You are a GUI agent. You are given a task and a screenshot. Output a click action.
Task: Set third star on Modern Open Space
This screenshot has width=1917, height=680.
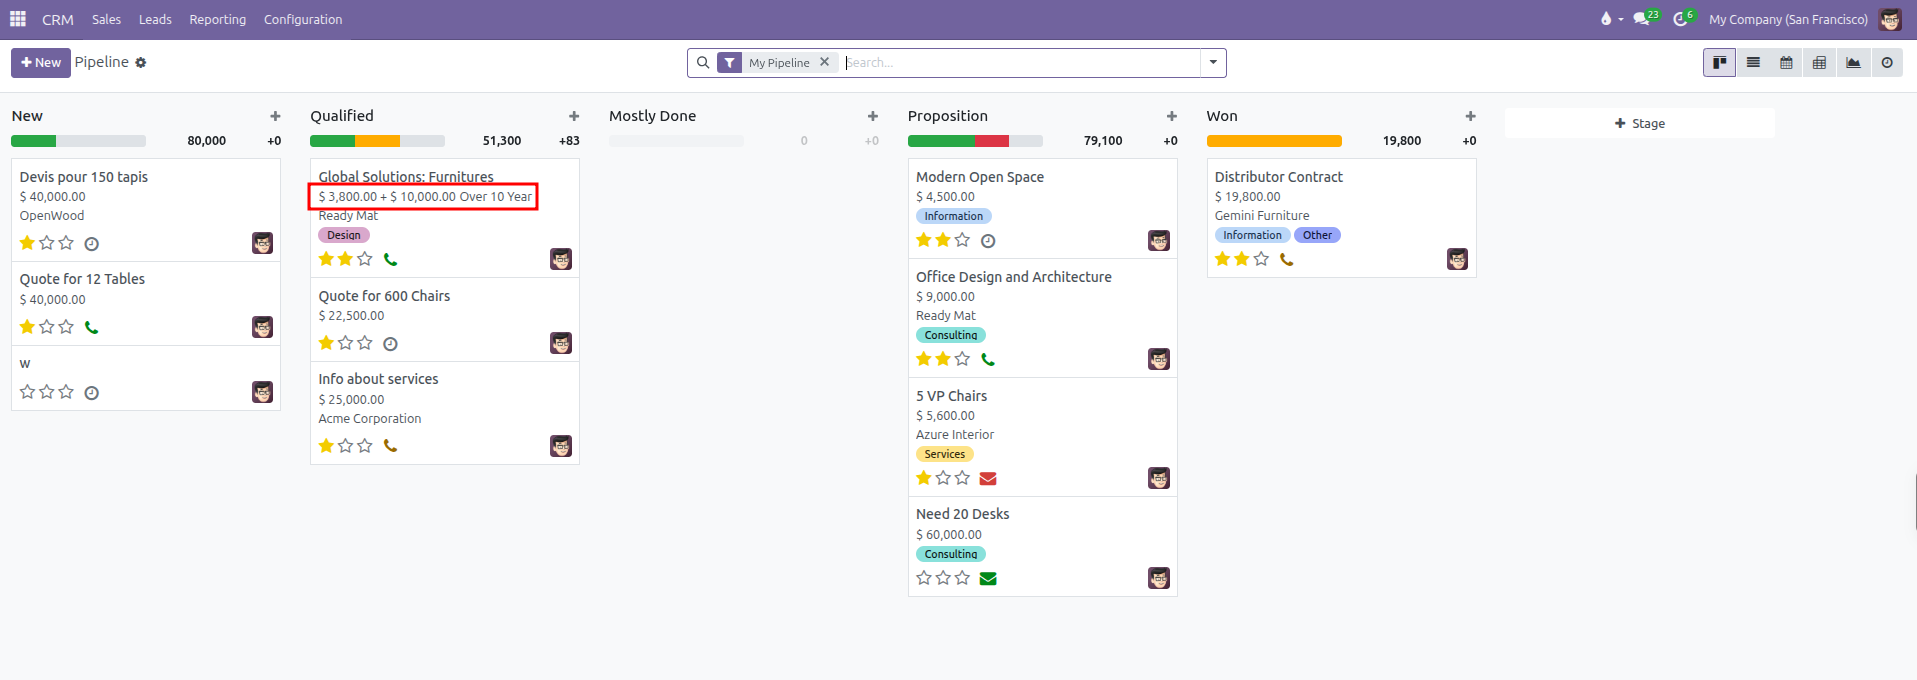pyautogui.click(x=962, y=240)
